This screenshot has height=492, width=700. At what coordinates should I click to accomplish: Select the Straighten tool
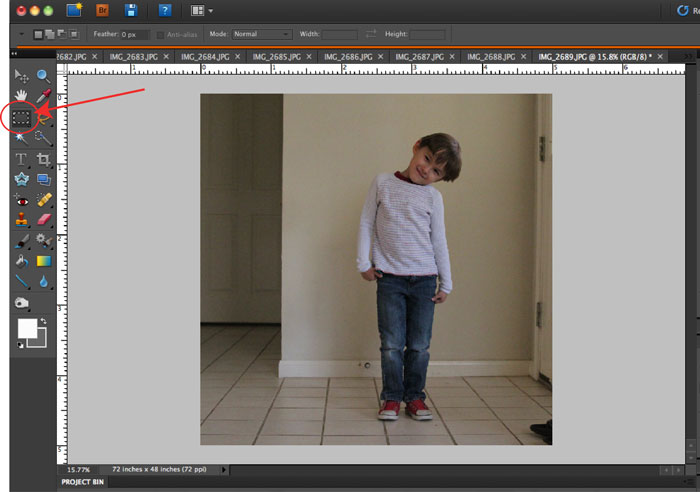click(43, 179)
